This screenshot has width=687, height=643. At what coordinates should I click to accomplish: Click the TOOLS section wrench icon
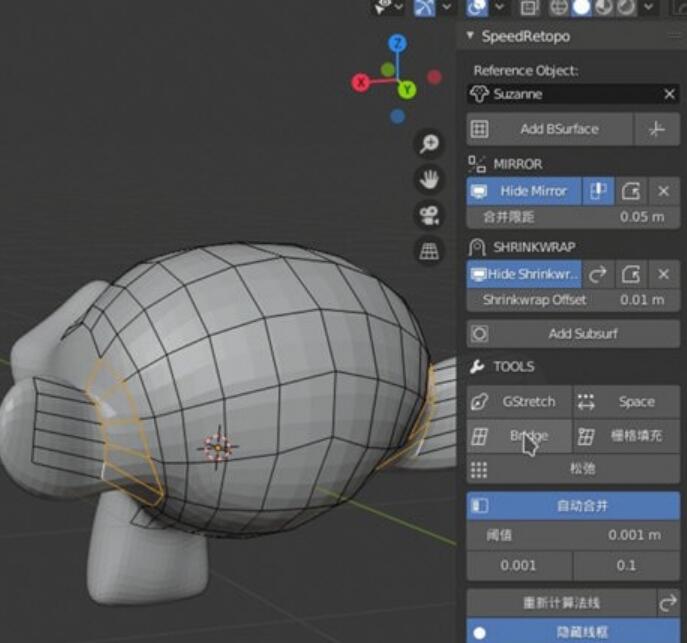(x=477, y=367)
